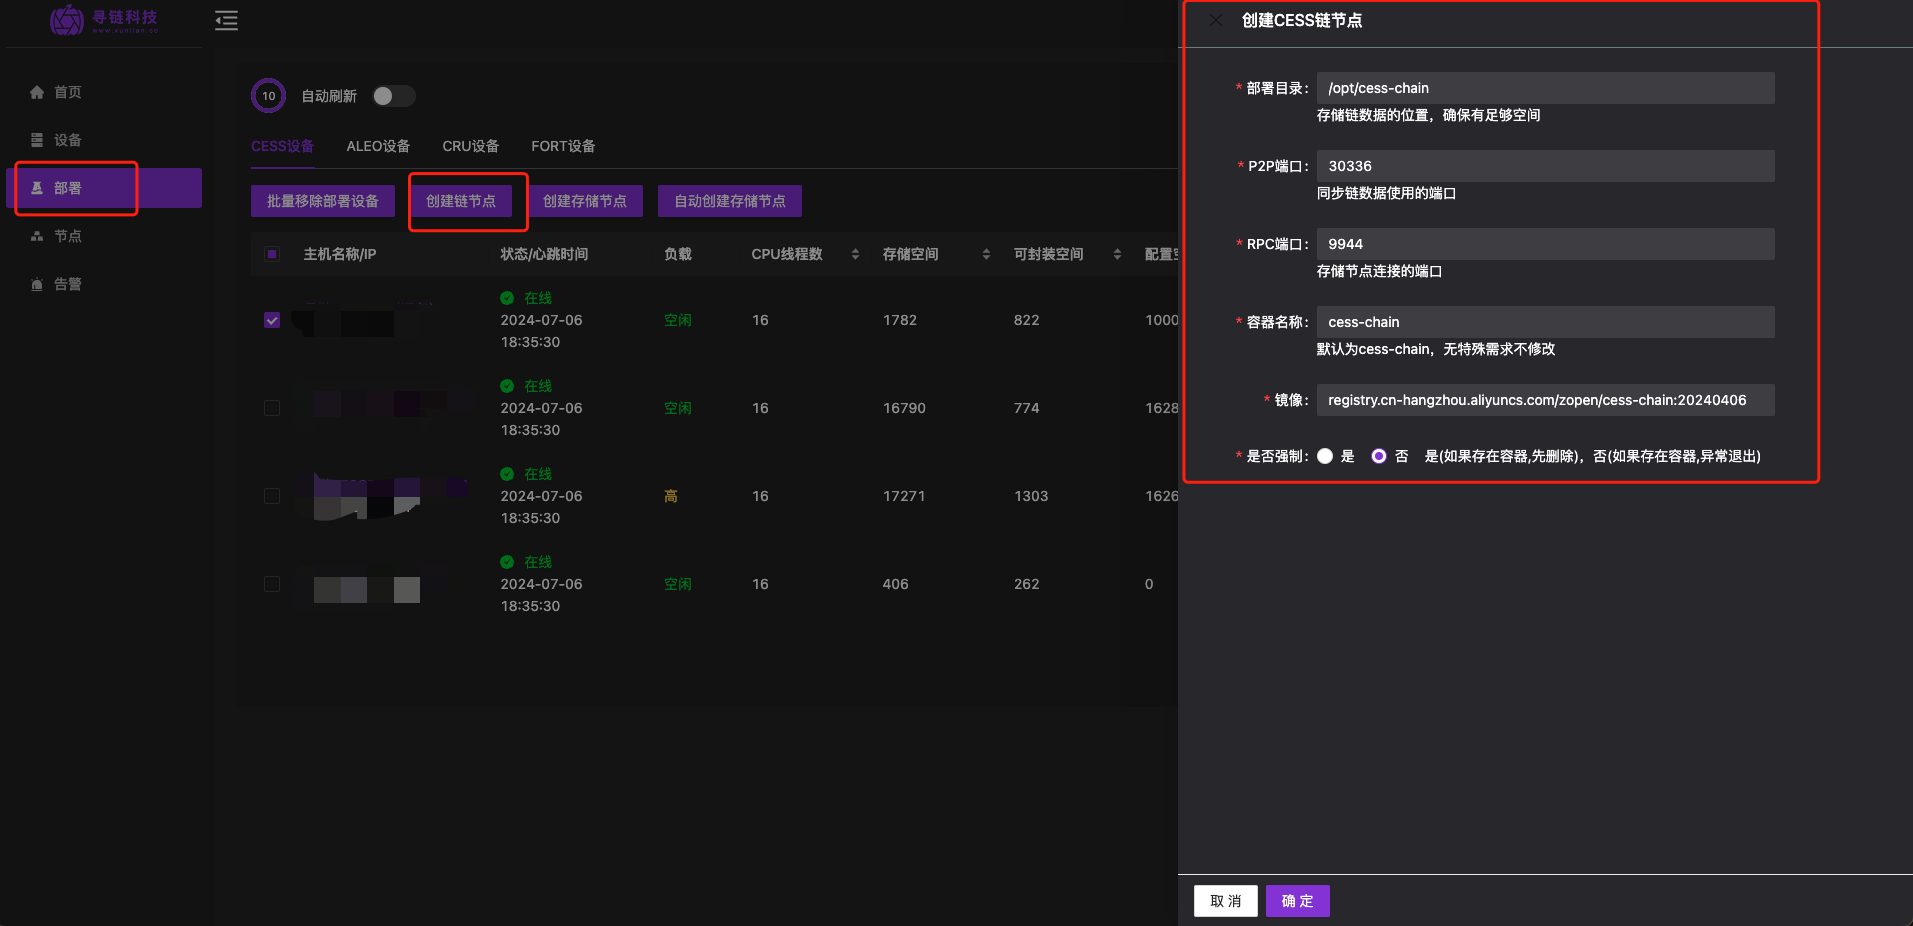Click the home icon in sidebar
The height and width of the screenshot is (926, 1913).
[x=37, y=92]
